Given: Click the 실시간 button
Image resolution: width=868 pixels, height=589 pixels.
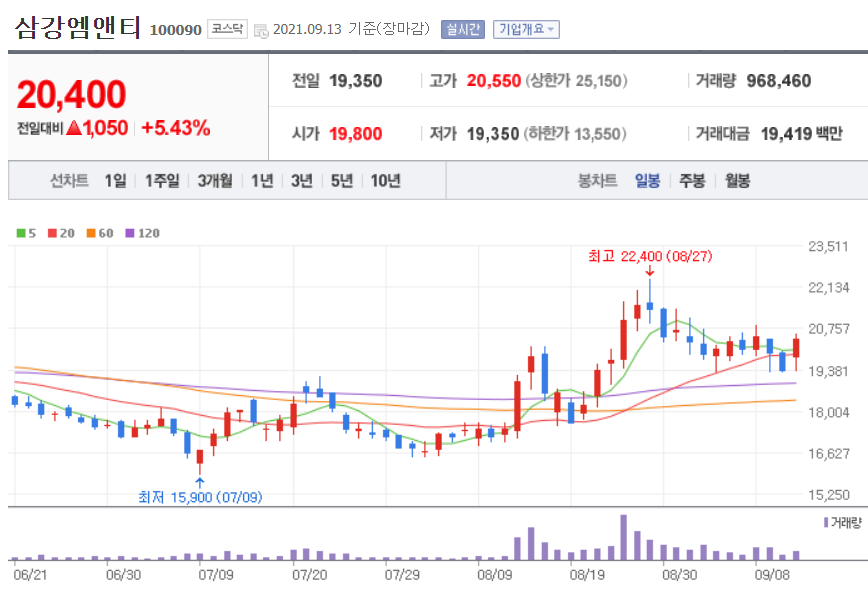Looking at the screenshot, I should coord(463,29).
